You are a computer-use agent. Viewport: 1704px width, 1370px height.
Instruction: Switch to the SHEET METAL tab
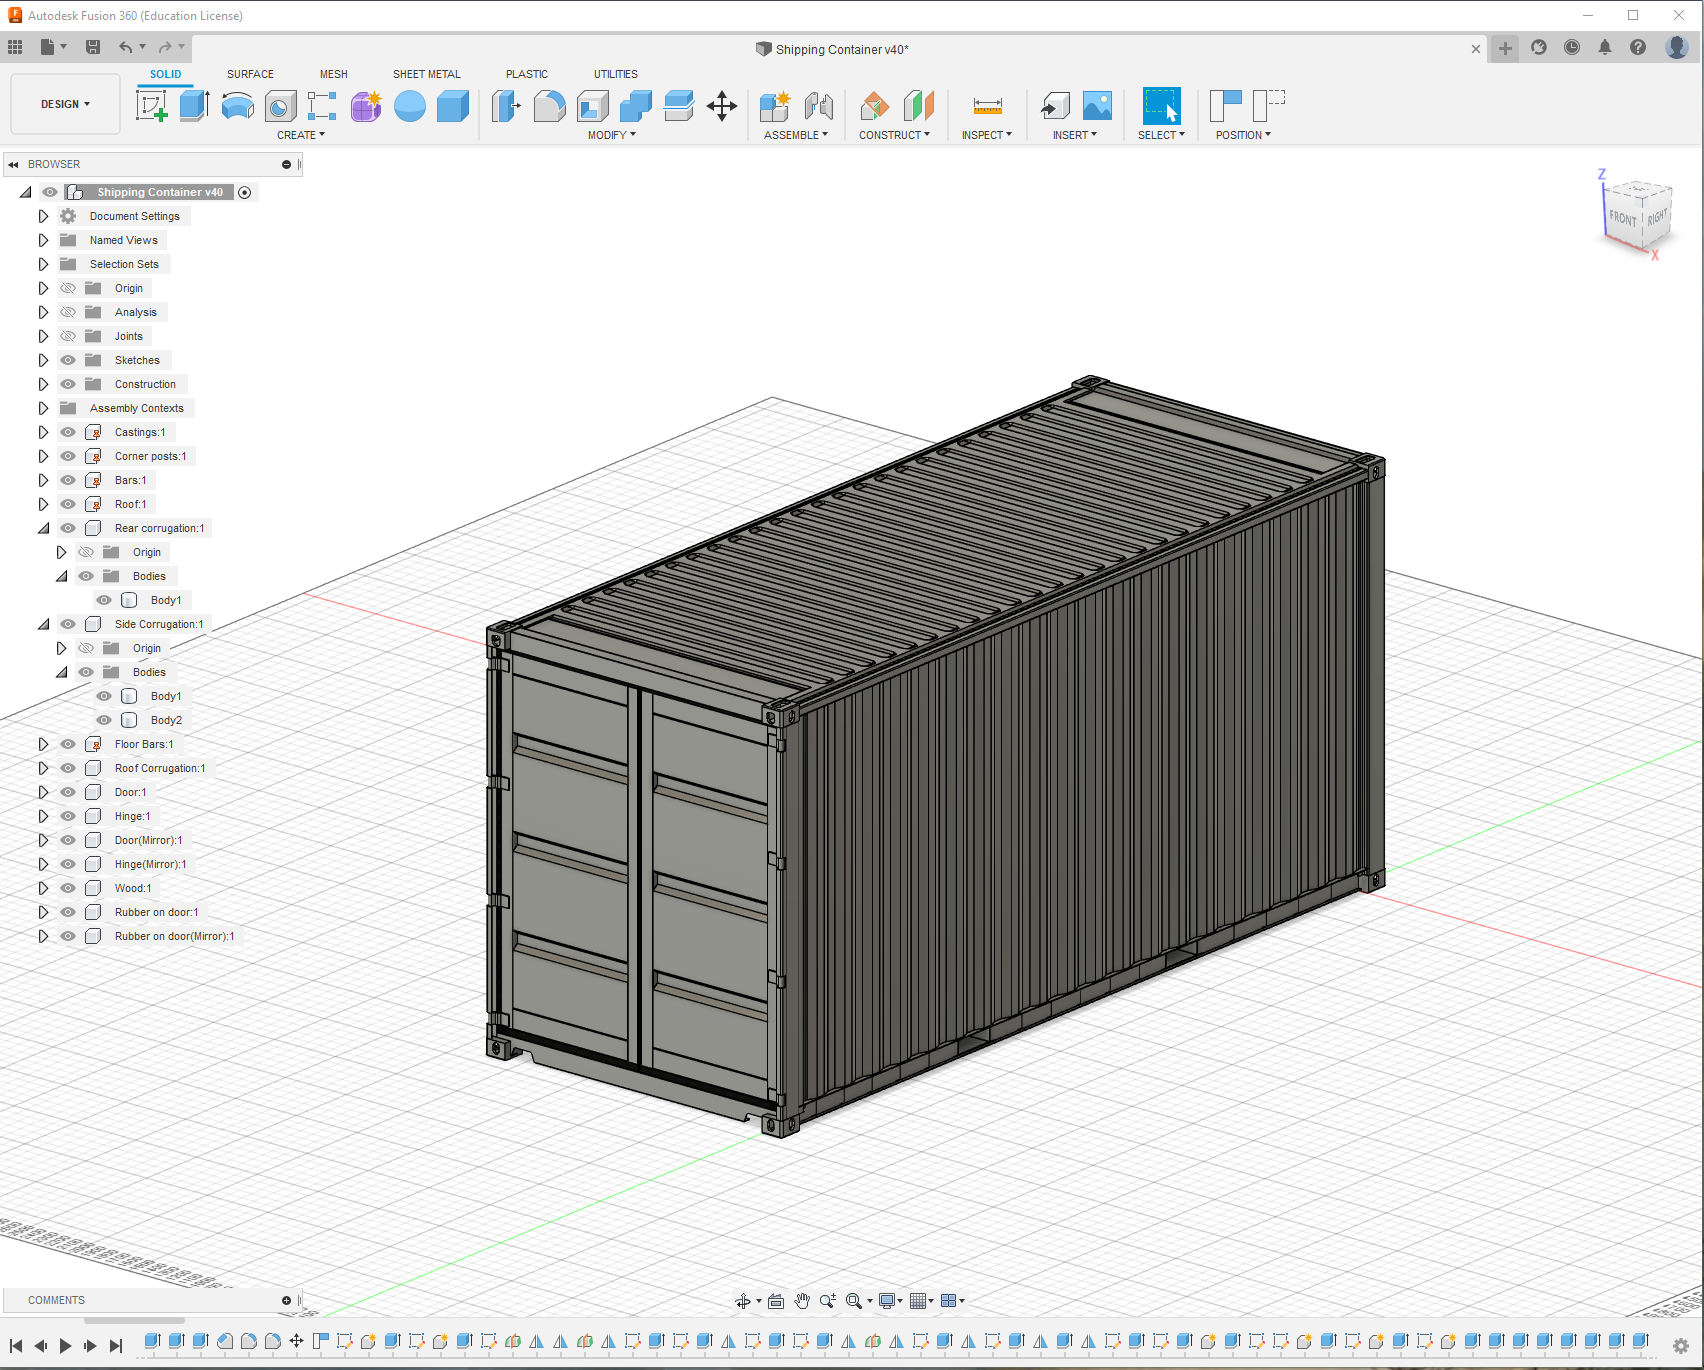(x=427, y=74)
